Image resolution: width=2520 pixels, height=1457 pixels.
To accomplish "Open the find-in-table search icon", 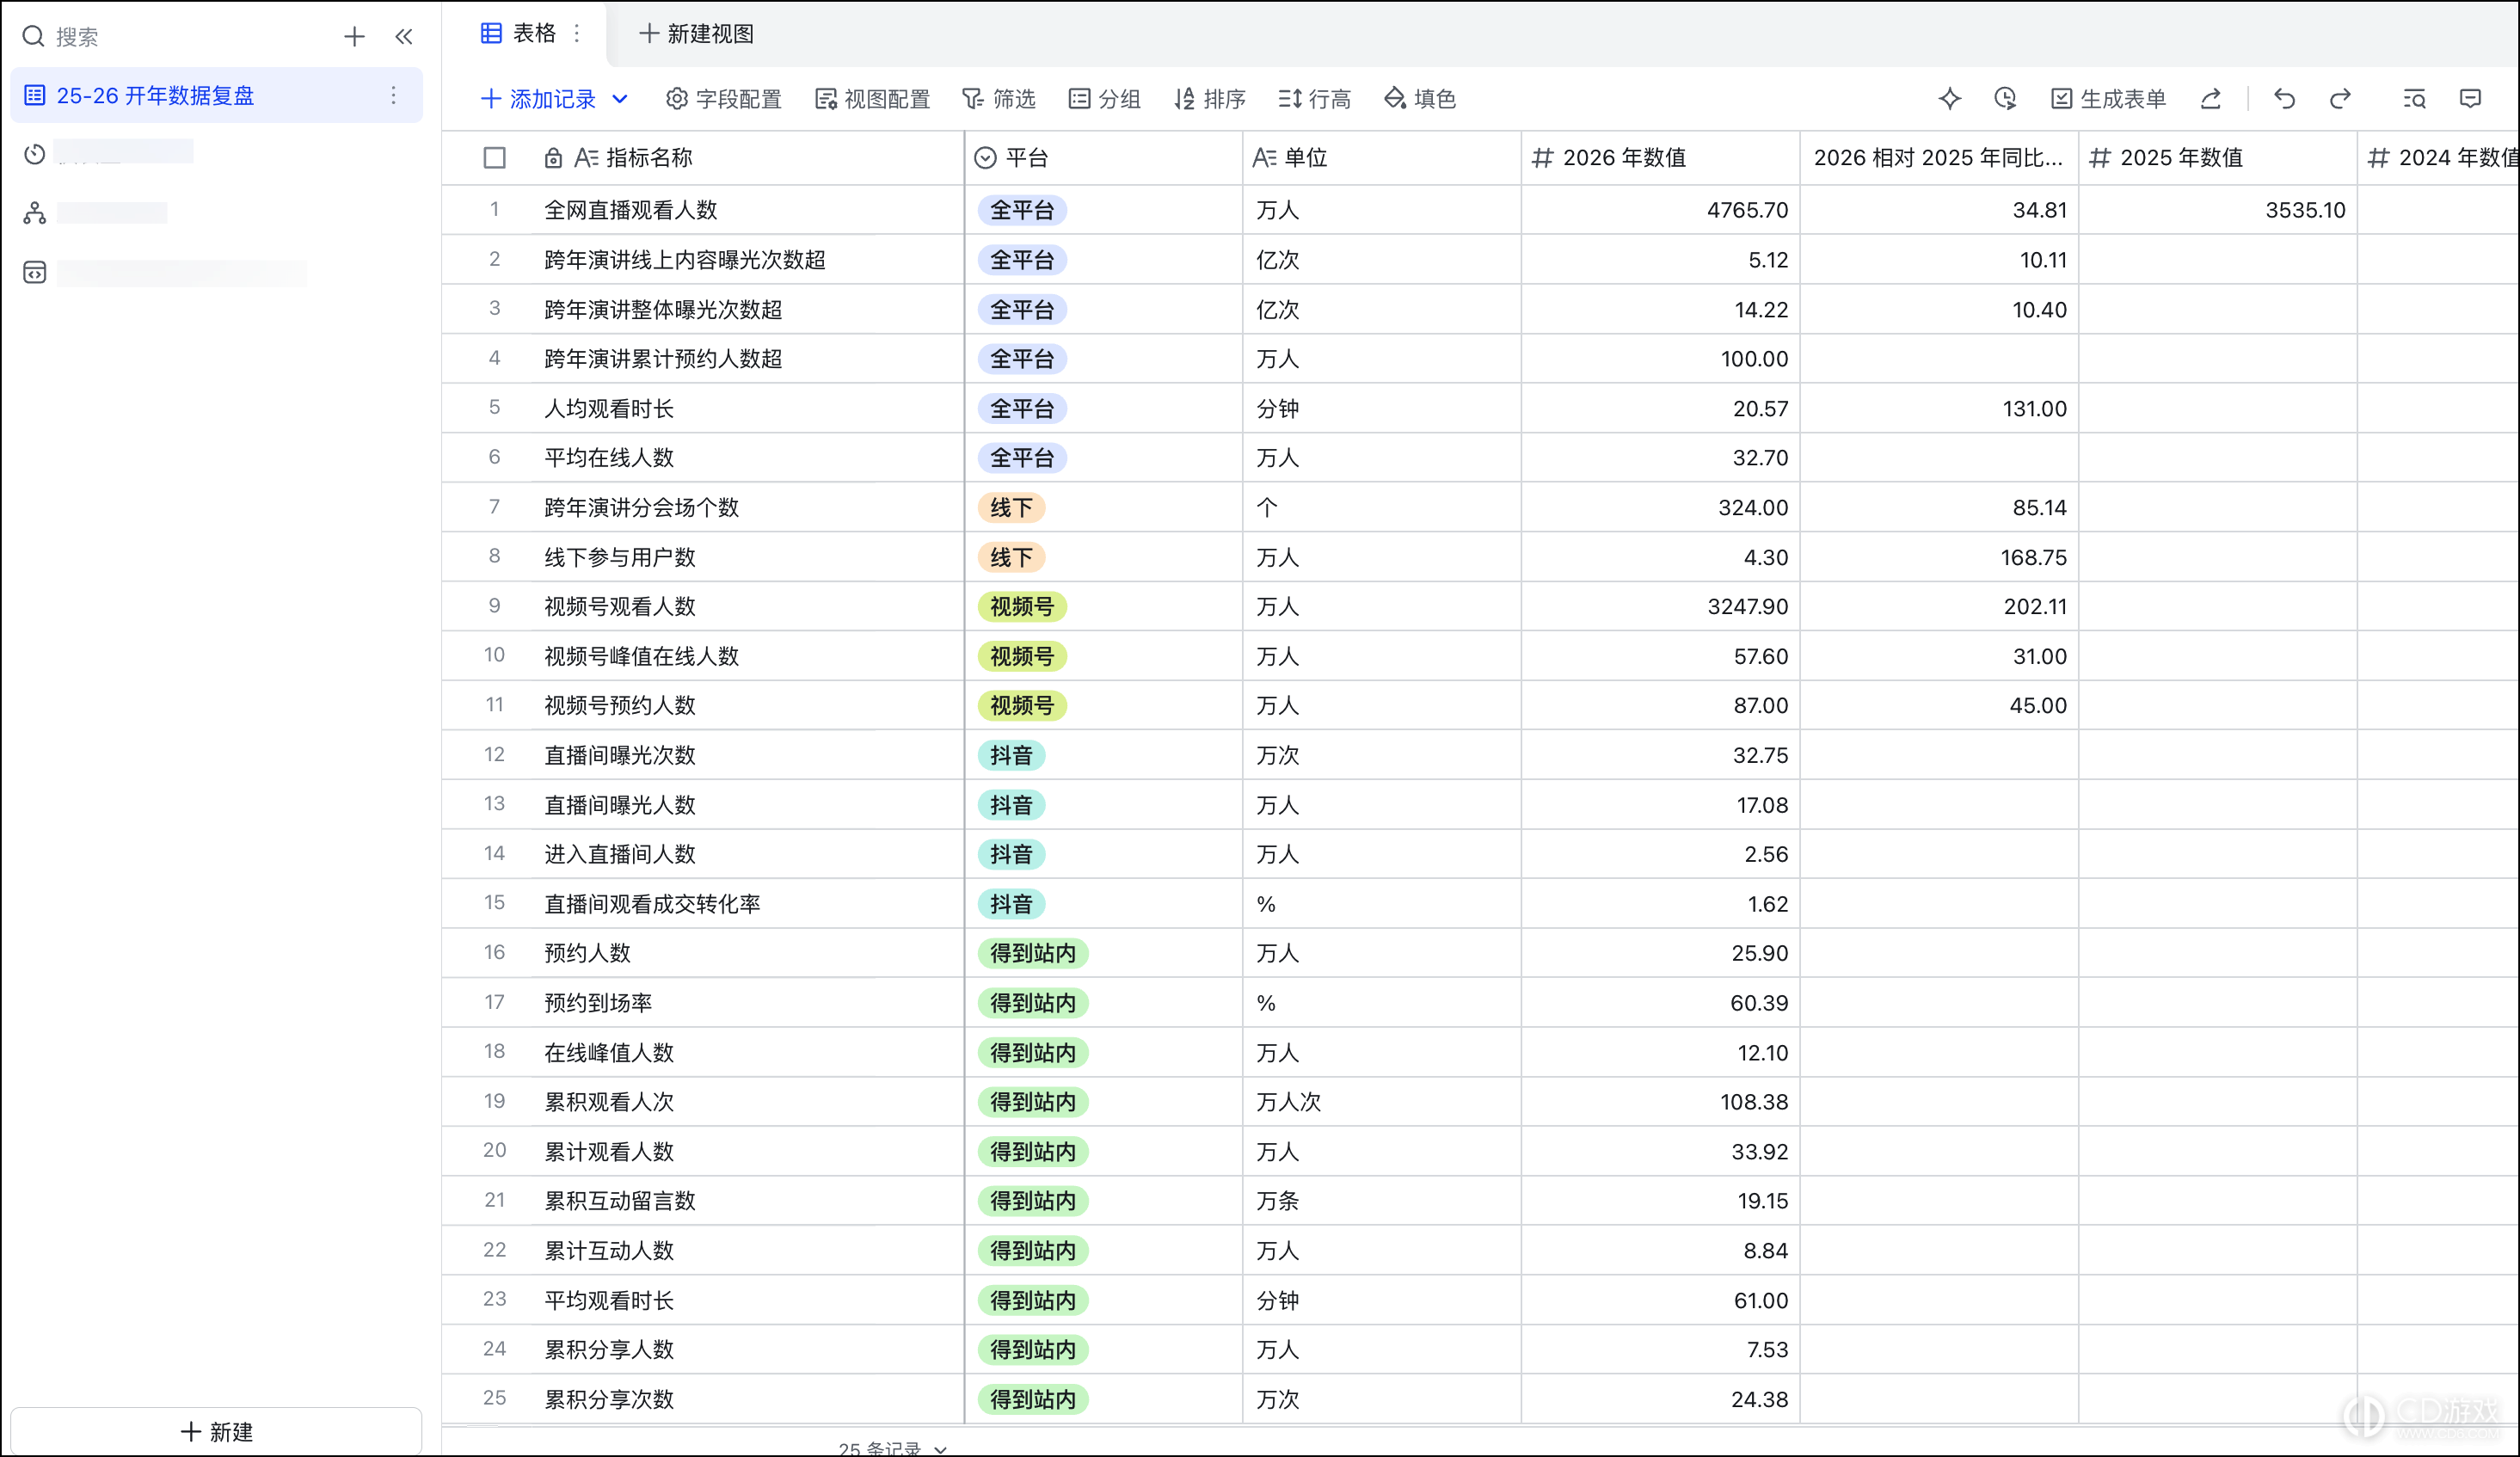I will click(2414, 99).
